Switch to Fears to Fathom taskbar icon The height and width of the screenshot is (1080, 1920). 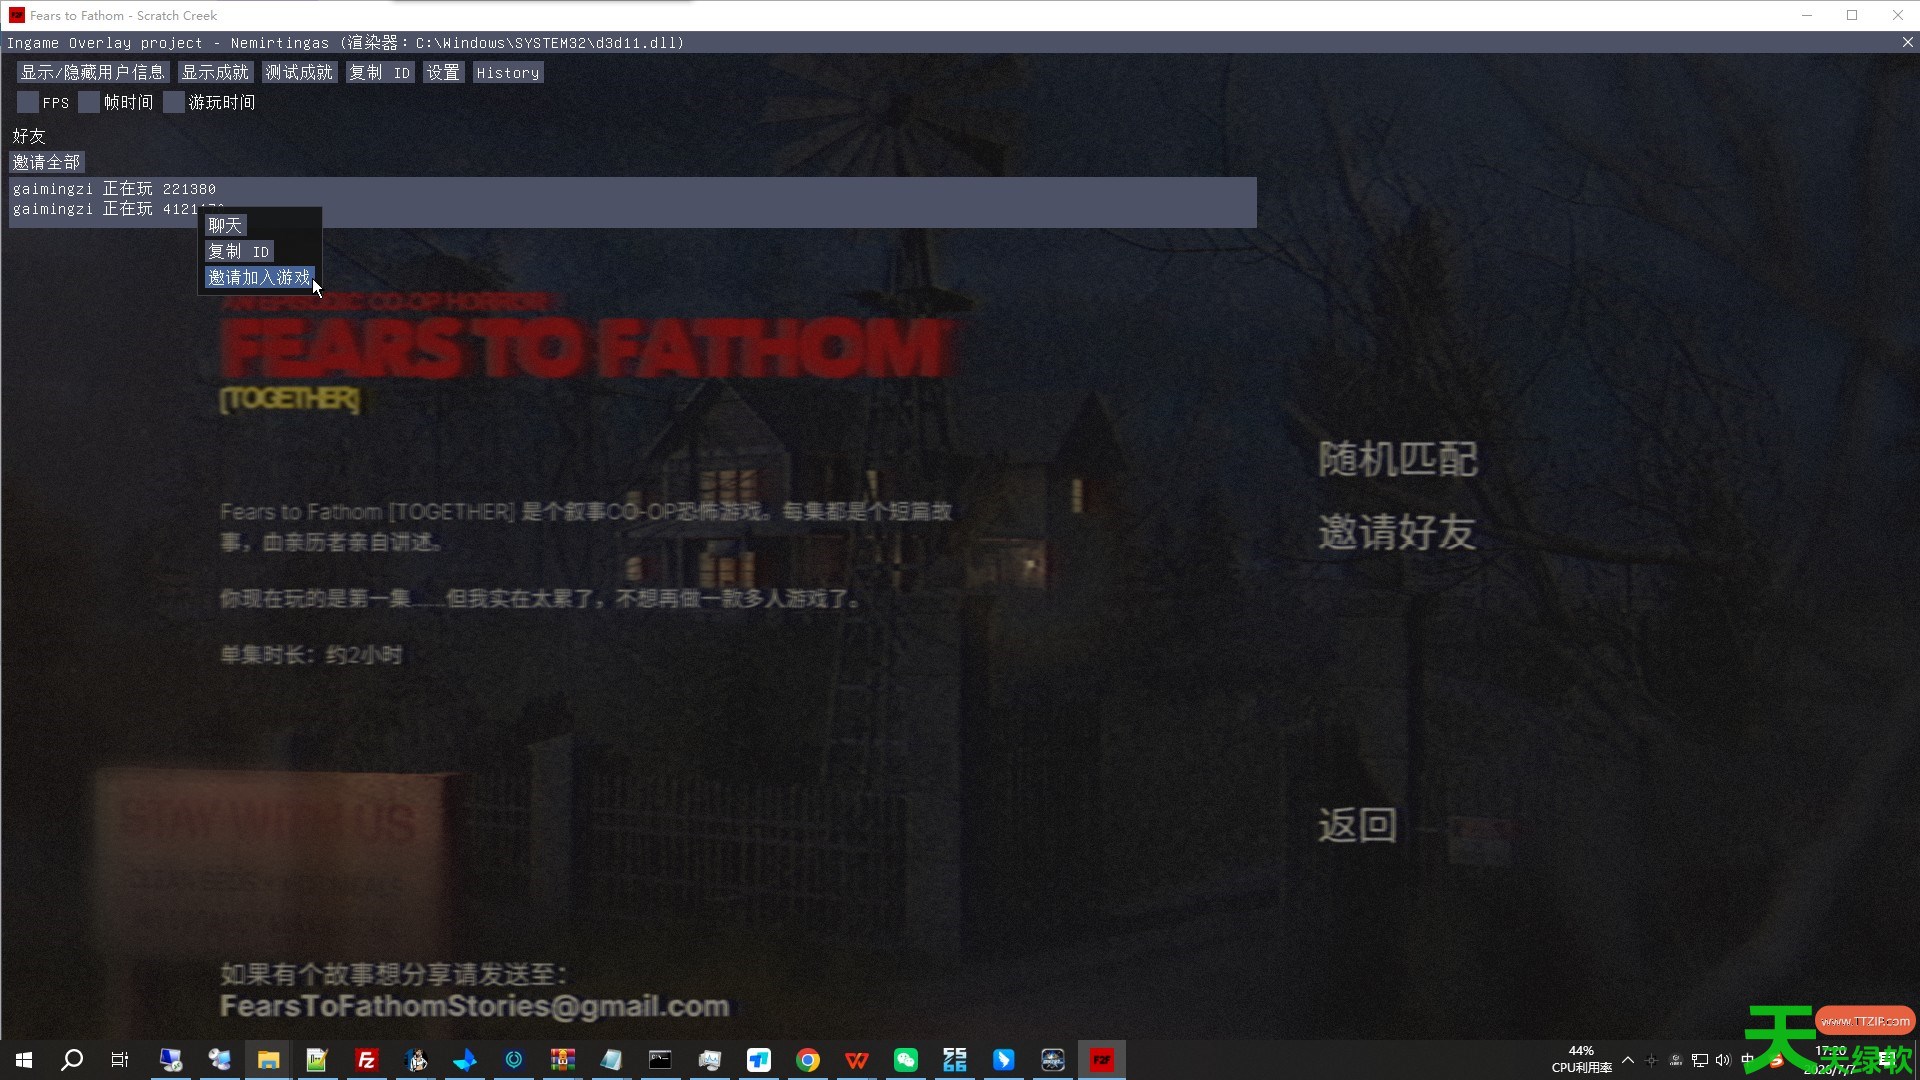click(x=1101, y=1060)
